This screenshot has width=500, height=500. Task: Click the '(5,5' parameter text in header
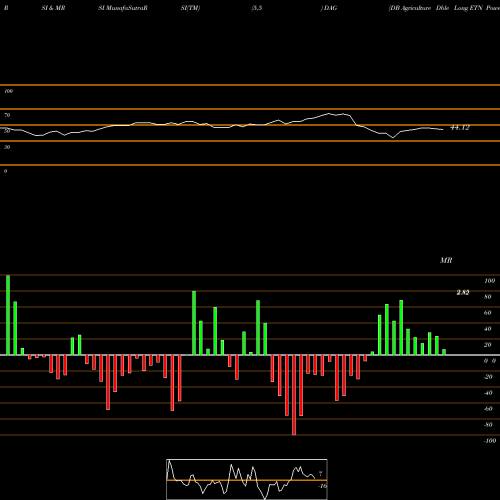point(257,8)
